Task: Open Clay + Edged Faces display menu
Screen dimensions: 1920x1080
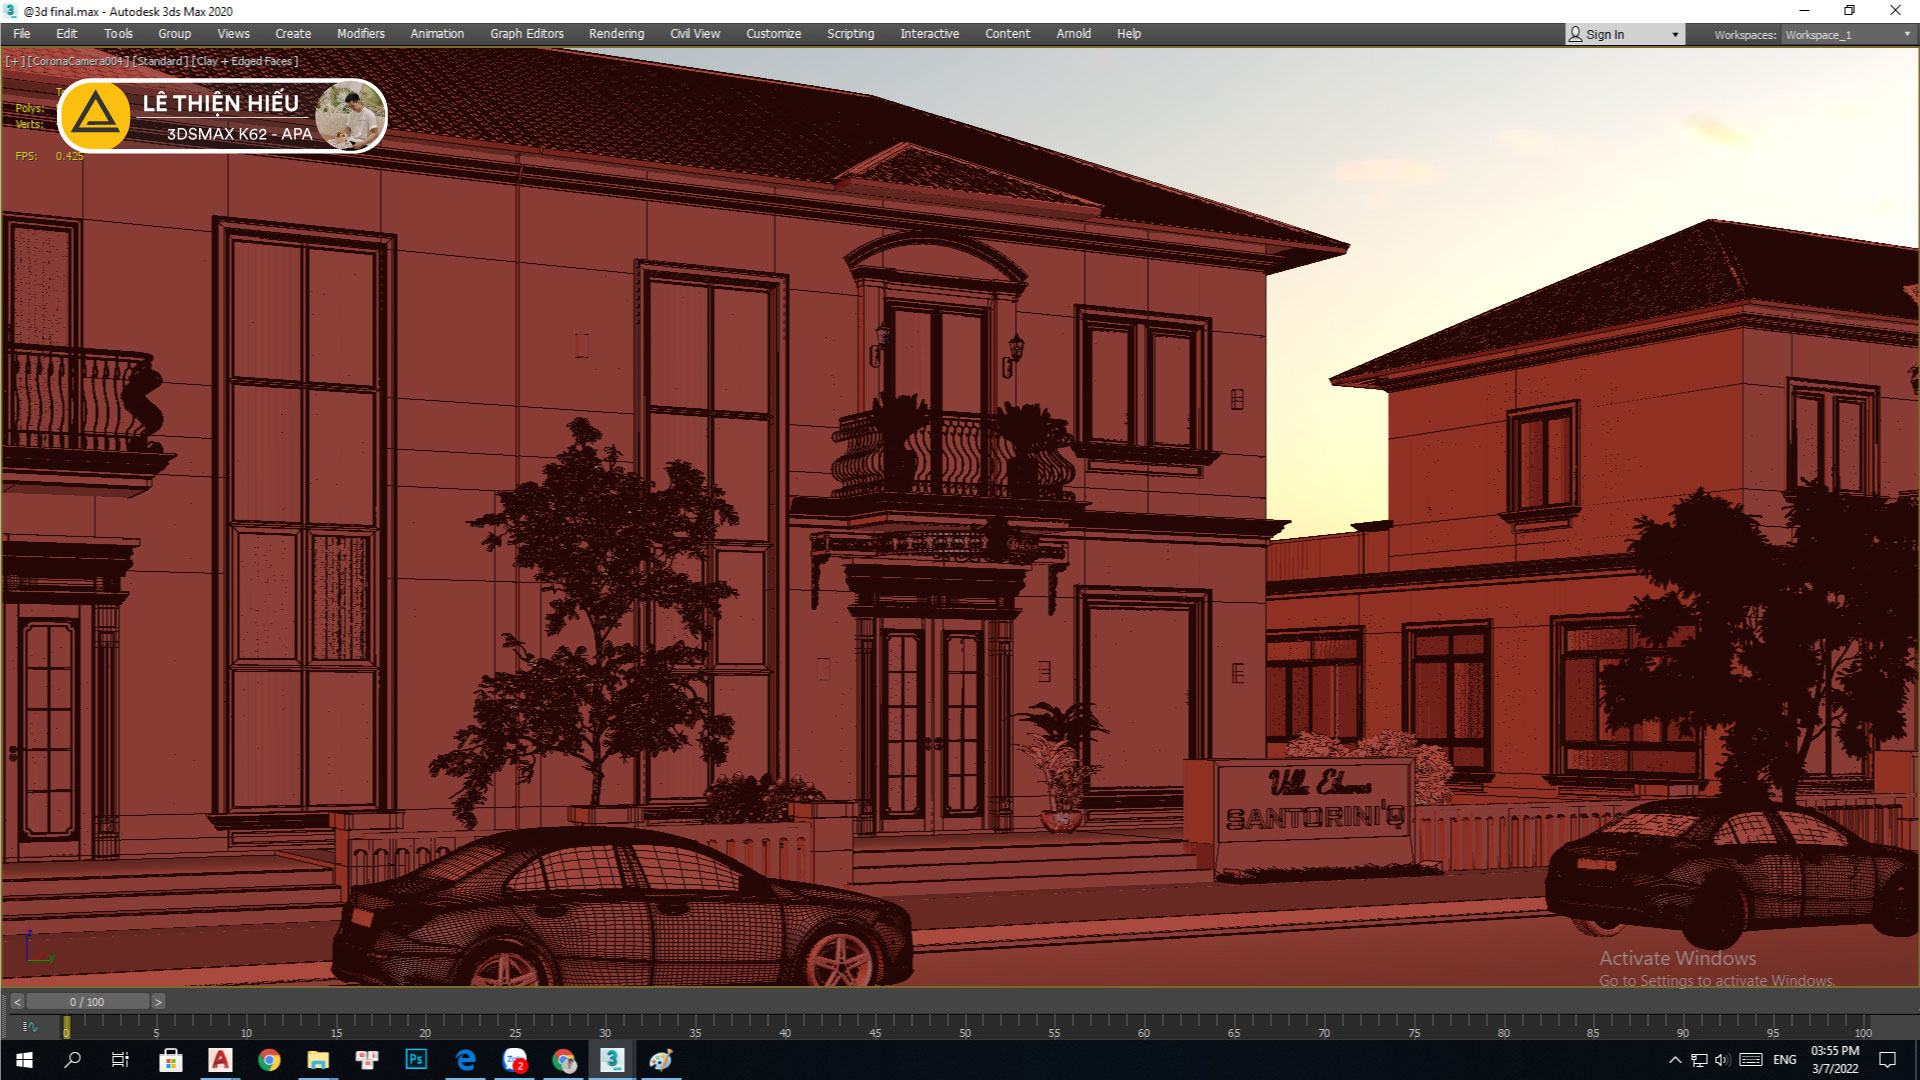Action: pyautogui.click(x=246, y=61)
